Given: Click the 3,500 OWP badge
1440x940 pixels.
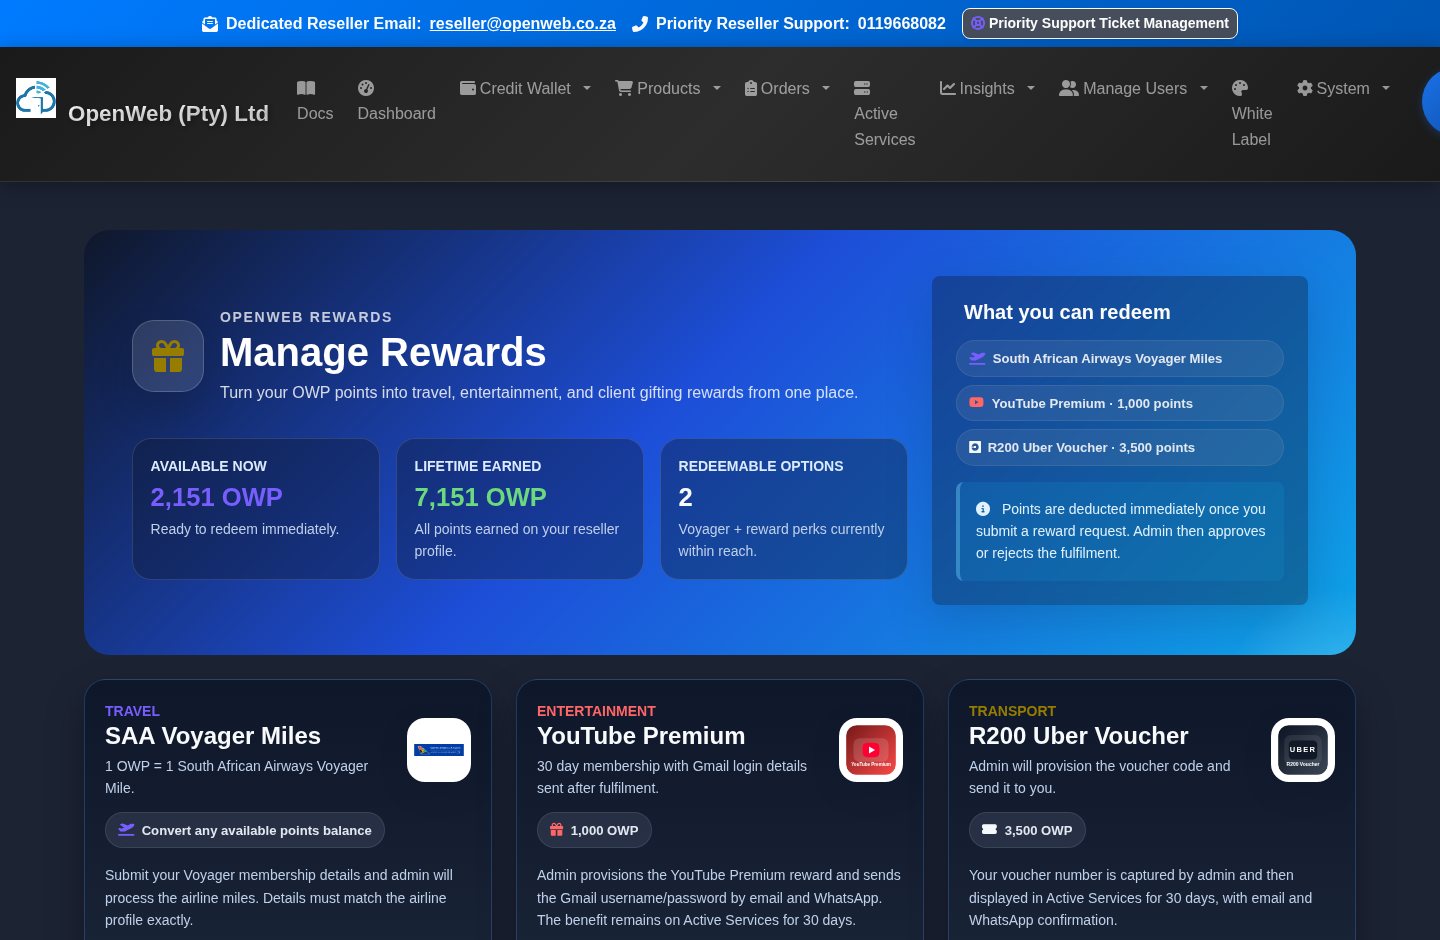Looking at the screenshot, I should pos(1027,830).
